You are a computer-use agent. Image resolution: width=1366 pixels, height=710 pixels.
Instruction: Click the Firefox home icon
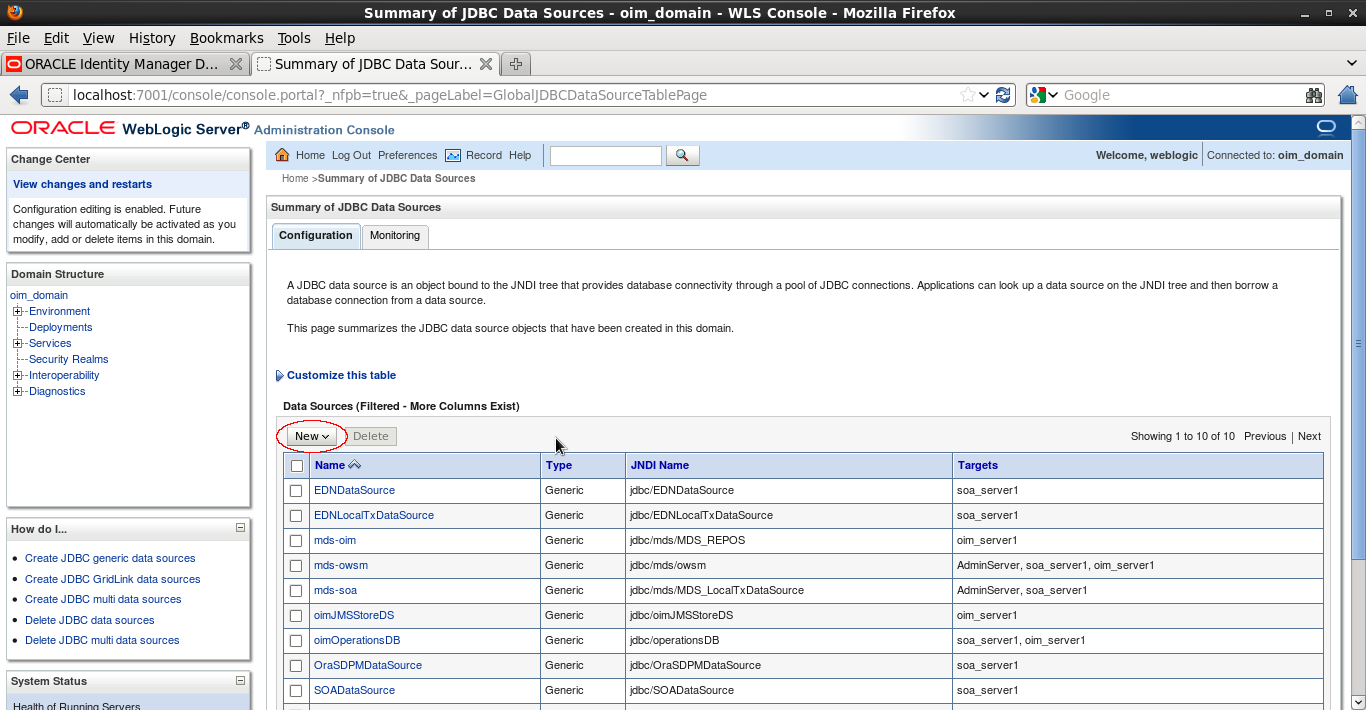click(1348, 94)
